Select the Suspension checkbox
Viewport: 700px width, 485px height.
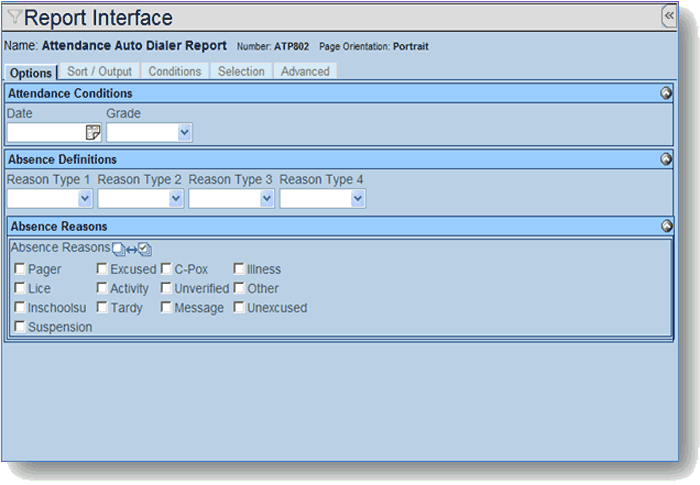(x=20, y=326)
